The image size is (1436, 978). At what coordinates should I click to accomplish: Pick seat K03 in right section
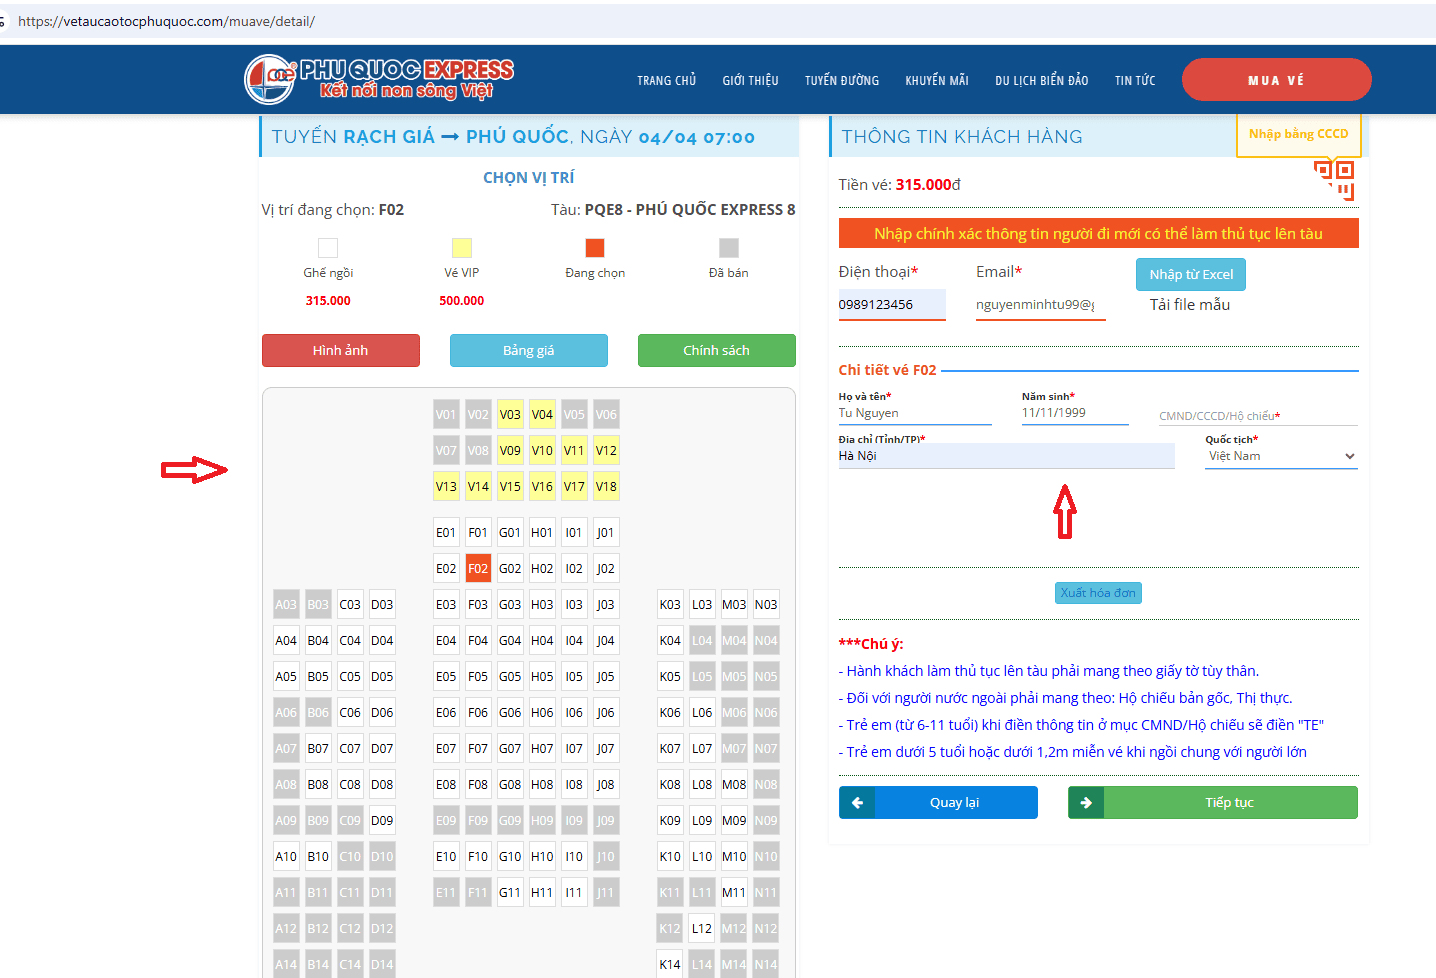[x=670, y=605]
